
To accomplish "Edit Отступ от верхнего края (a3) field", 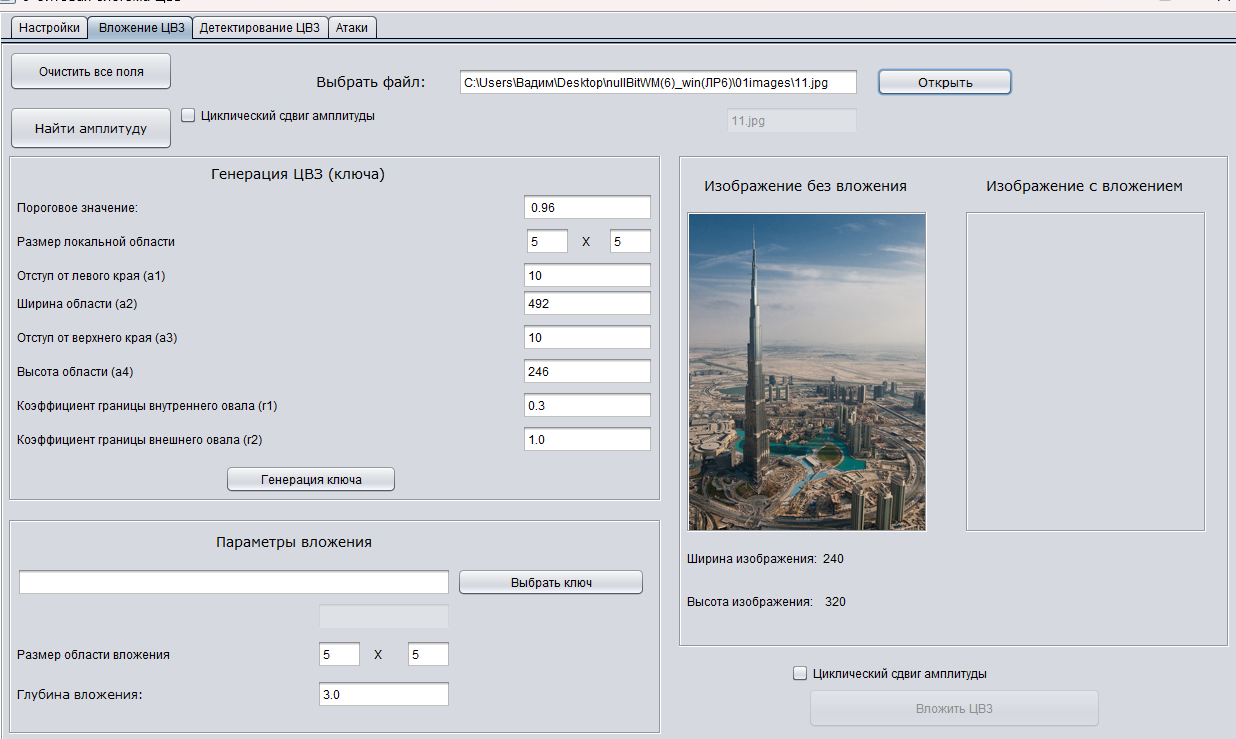I will click(587, 337).
